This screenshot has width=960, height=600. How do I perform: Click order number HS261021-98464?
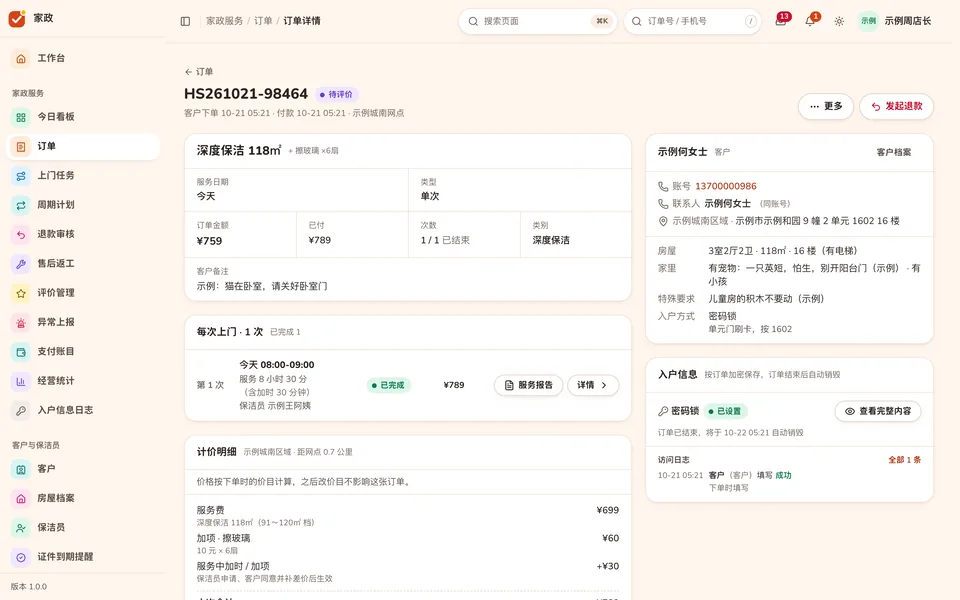[246, 94]
